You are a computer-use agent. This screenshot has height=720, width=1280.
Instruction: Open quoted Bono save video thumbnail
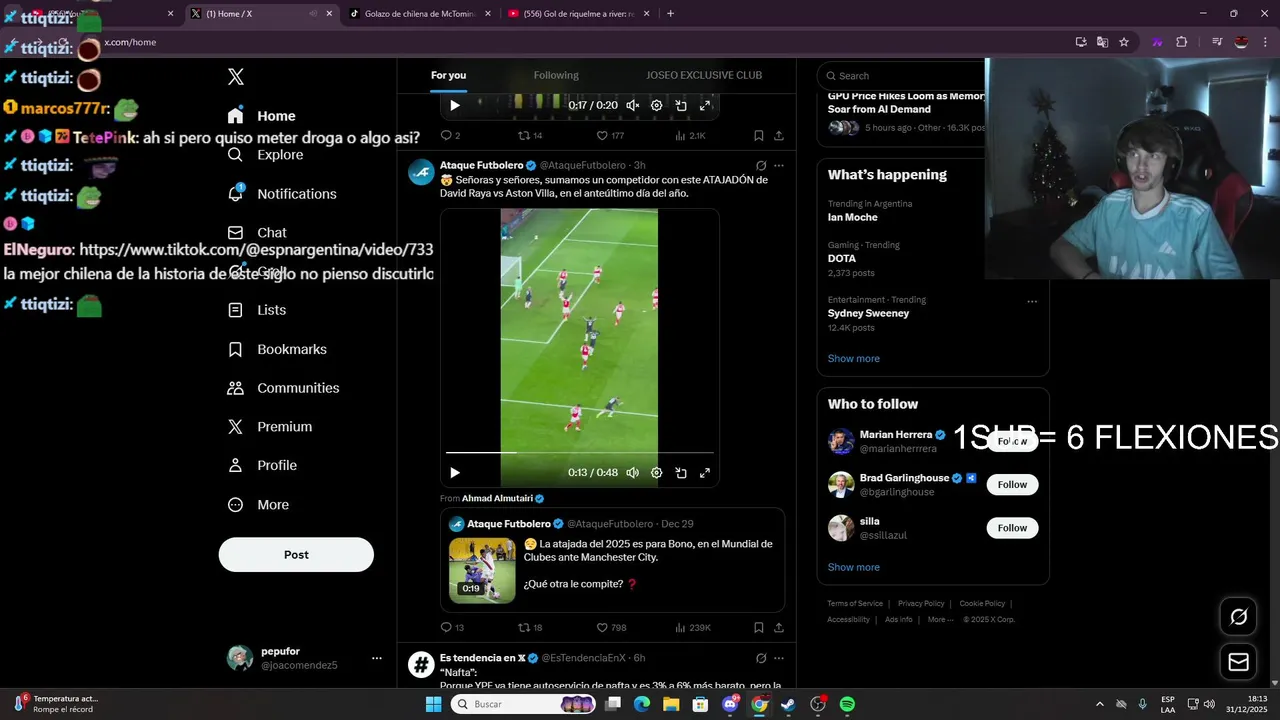482,570
